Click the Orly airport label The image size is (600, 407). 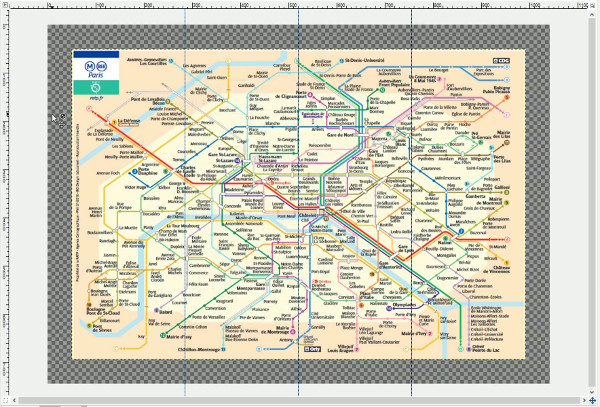(312, 349)
